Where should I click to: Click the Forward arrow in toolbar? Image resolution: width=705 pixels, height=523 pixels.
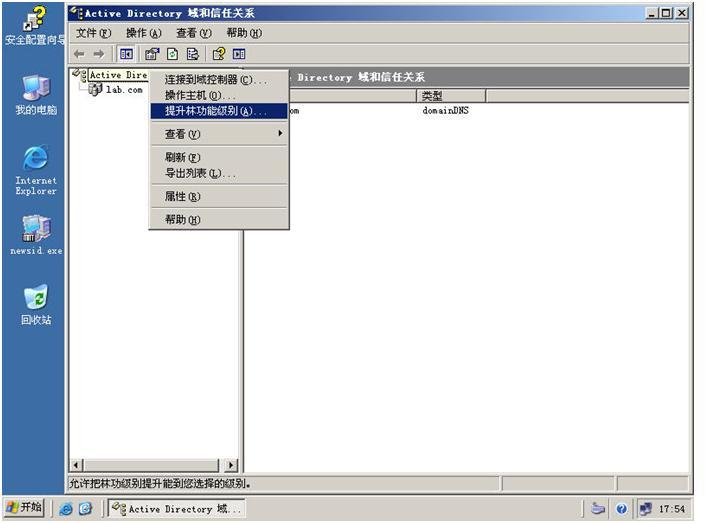[98, 54]
